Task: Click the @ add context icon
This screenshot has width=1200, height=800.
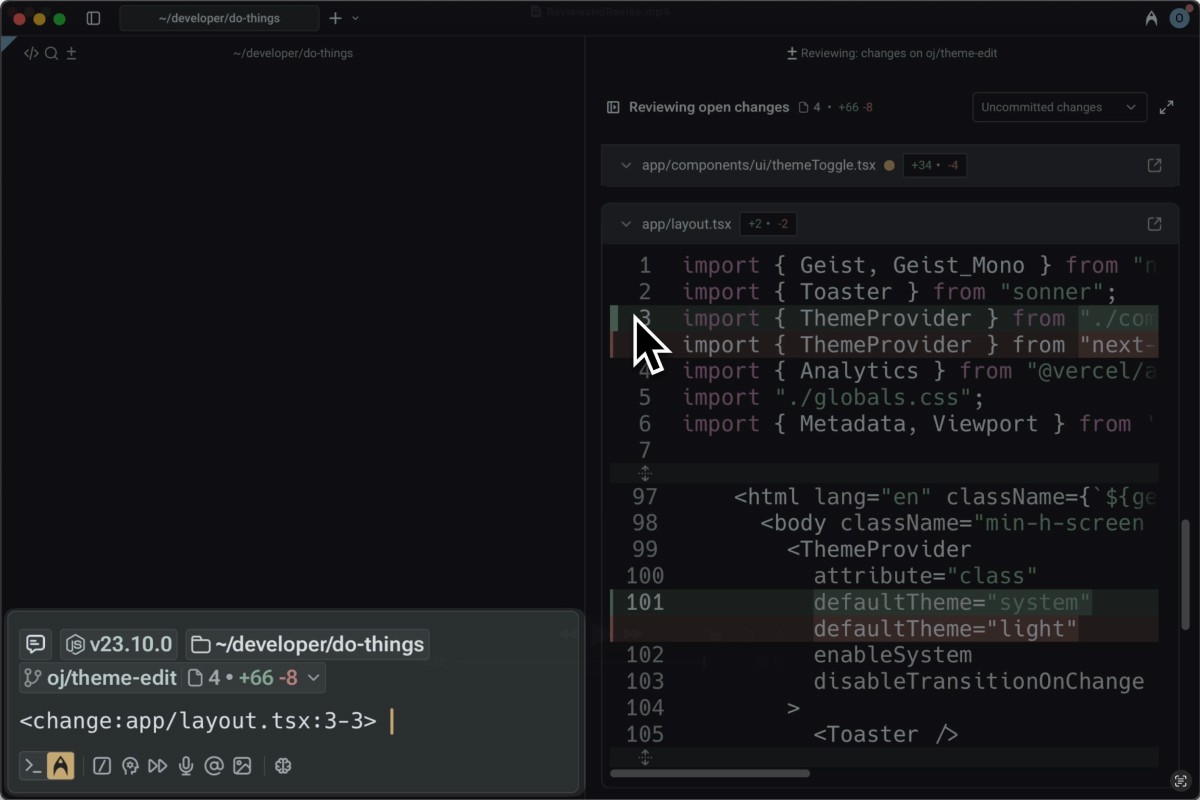Action: click(213, 766)
